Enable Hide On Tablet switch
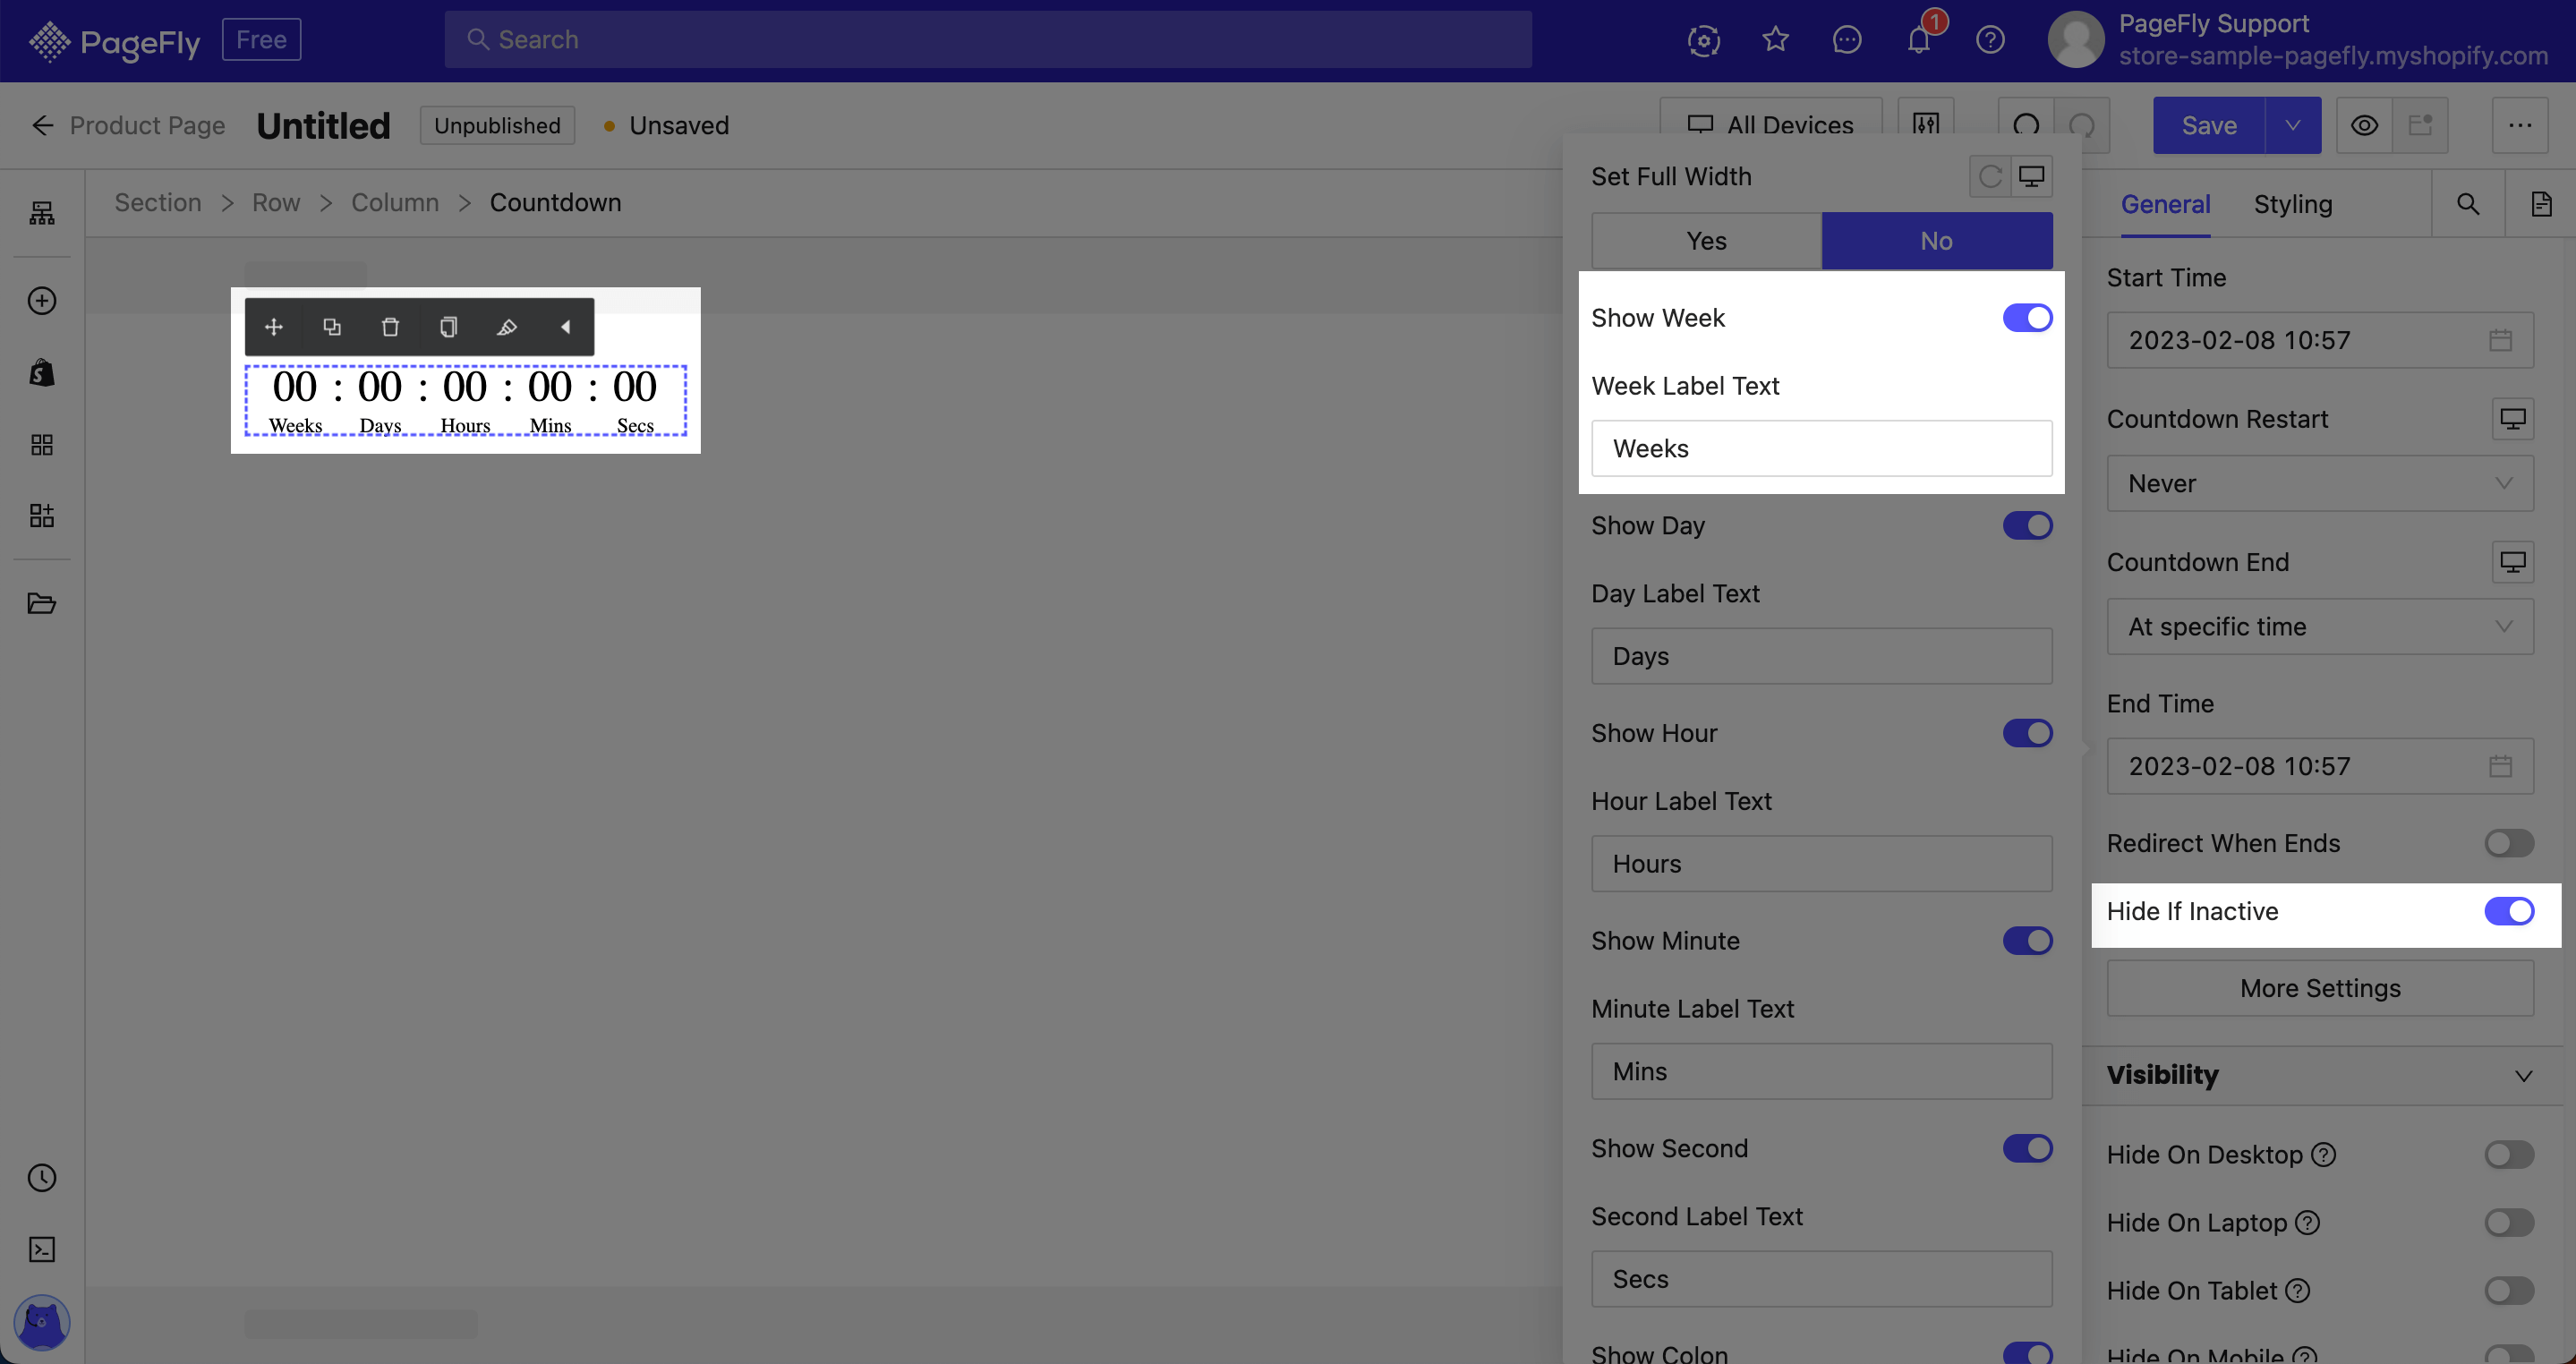 2510,1291
